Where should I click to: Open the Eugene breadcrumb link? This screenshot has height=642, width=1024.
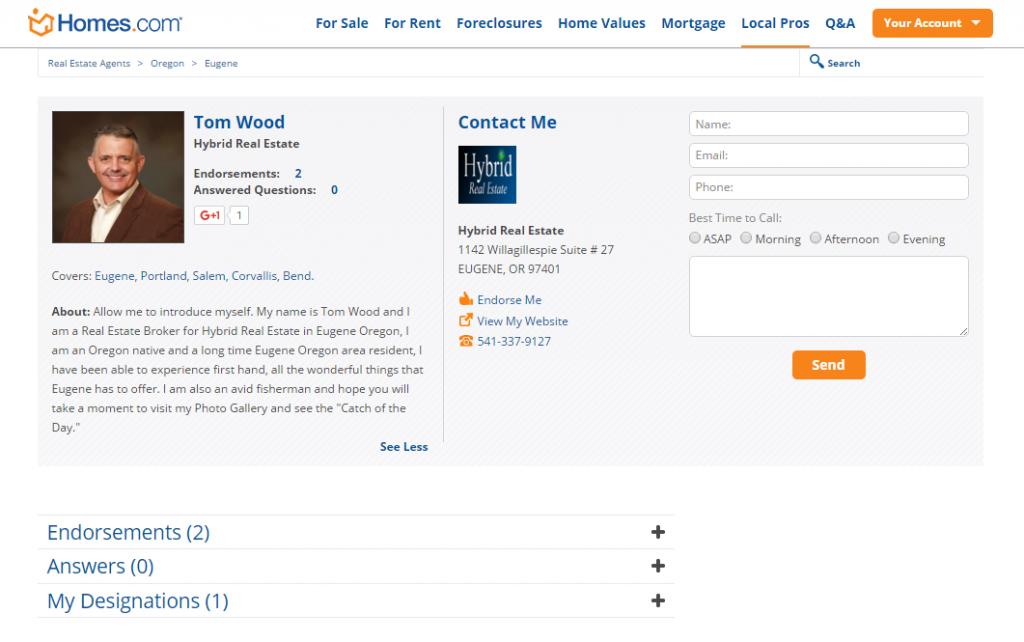click(221, 63)
